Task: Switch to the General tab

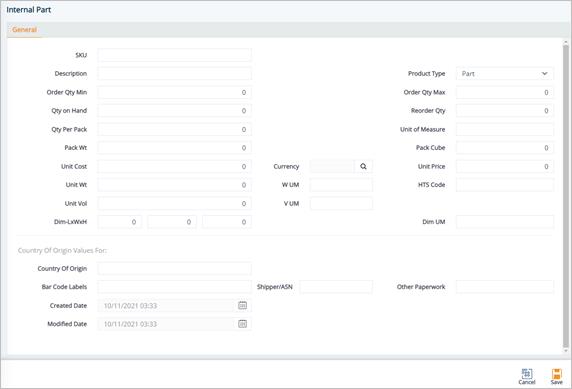Action: pyautogui.click(x=24, y=30)
